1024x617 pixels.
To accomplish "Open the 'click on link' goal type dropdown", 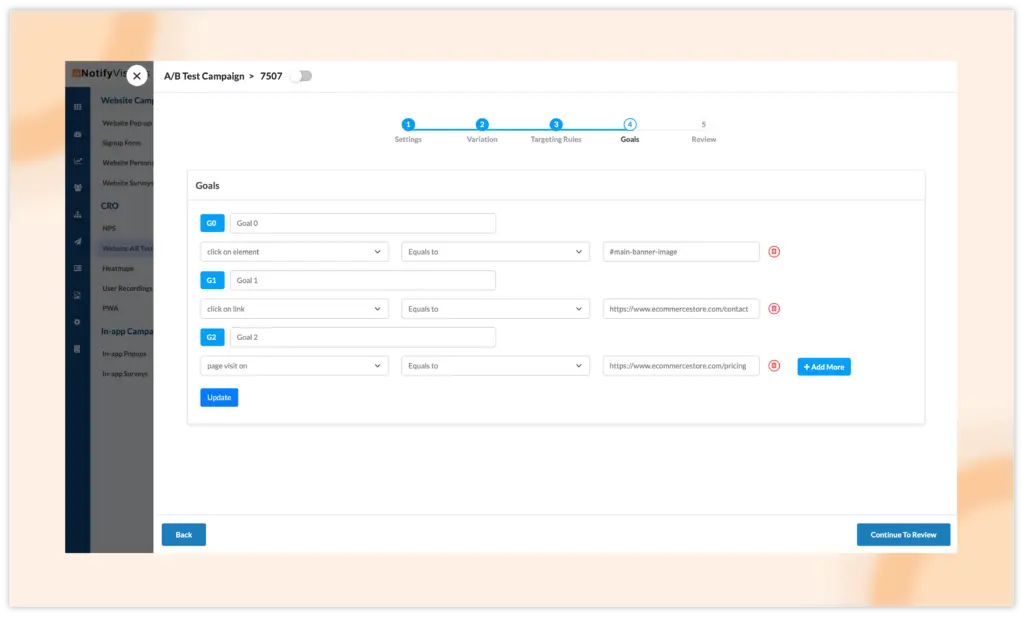I will (x=294, y=309).
